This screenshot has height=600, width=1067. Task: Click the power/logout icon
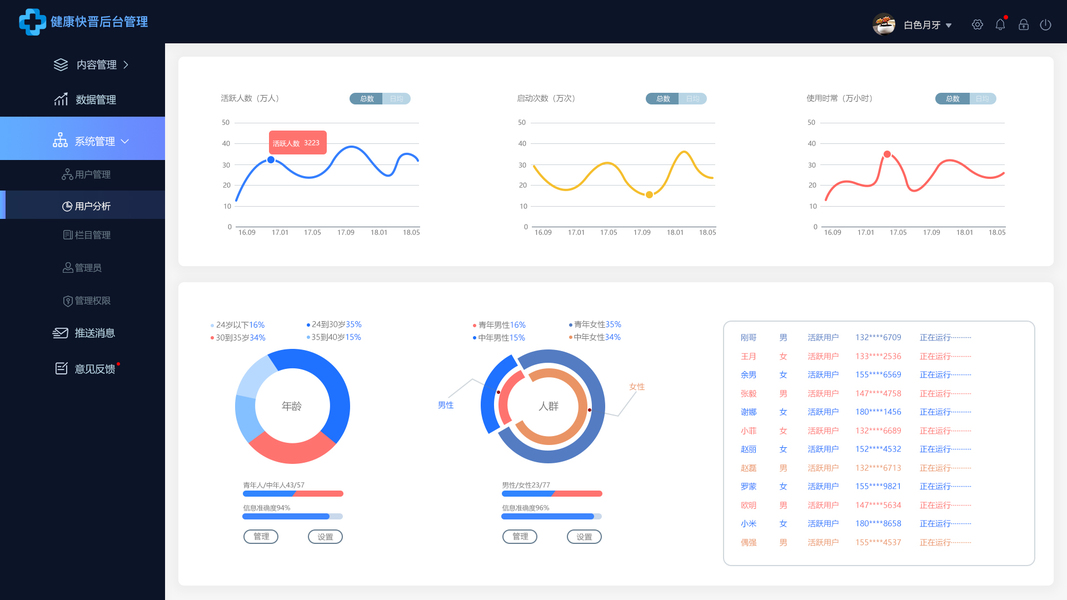(x=1046, y=24)
